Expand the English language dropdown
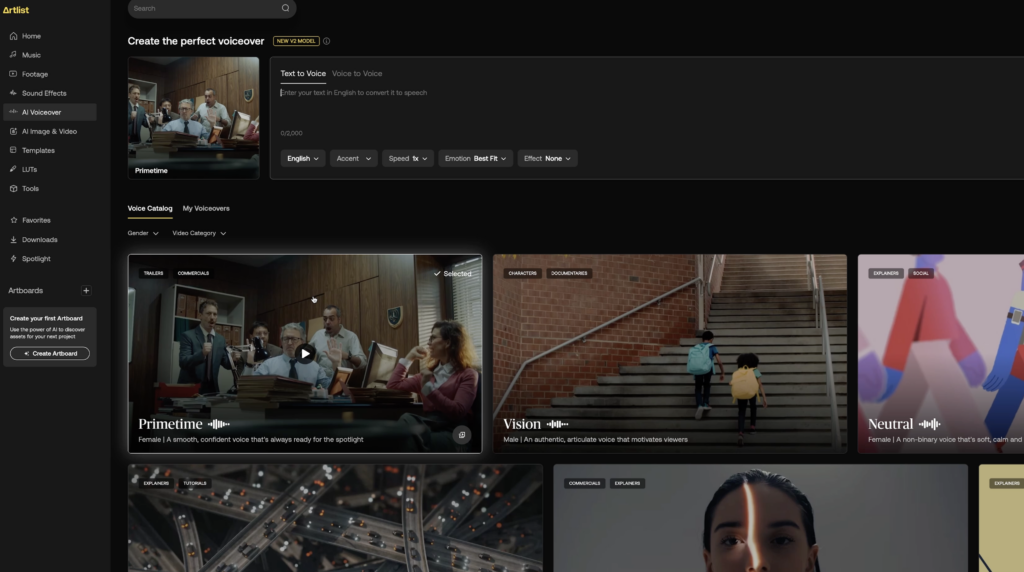1024x572 pixels. pyautogui.click(x=303, y=158)
